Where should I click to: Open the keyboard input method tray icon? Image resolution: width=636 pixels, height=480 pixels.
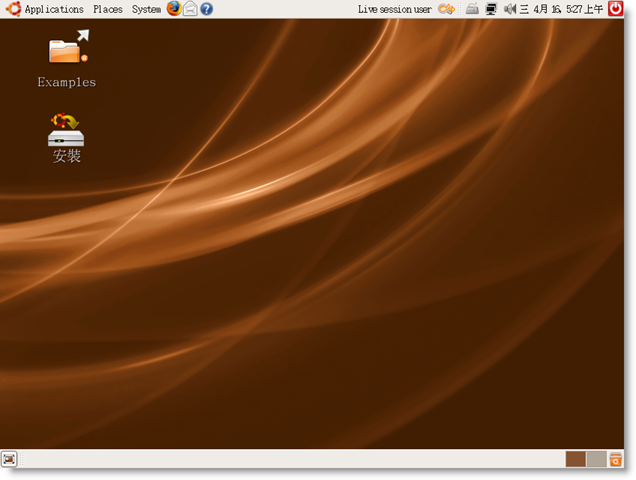[472, 9]
